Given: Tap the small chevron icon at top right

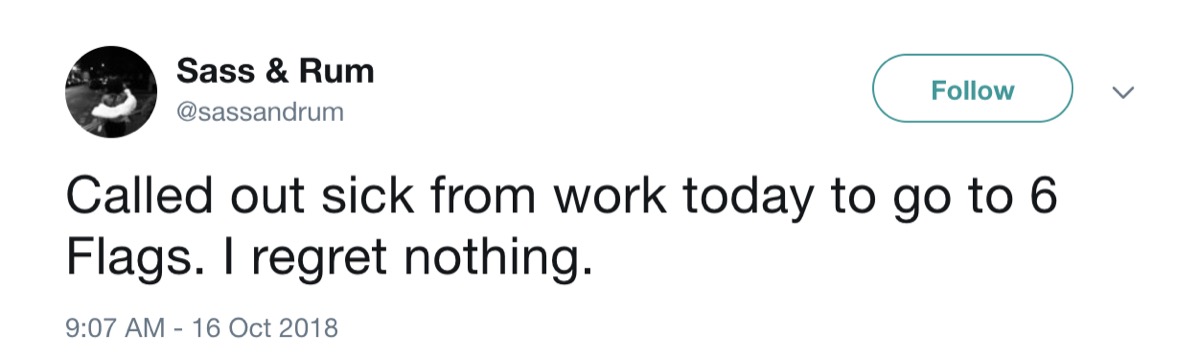Looking at the screenshot, I should coord(1124,92).
